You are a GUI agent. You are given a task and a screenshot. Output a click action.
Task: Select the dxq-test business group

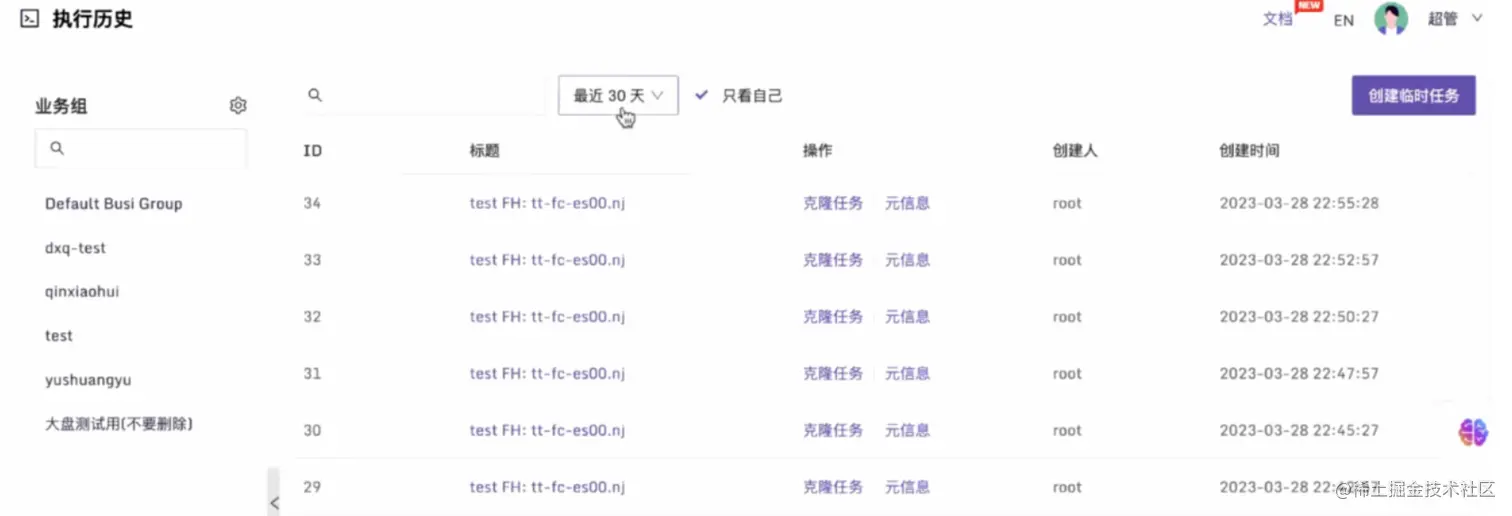(x=75, y=248)
